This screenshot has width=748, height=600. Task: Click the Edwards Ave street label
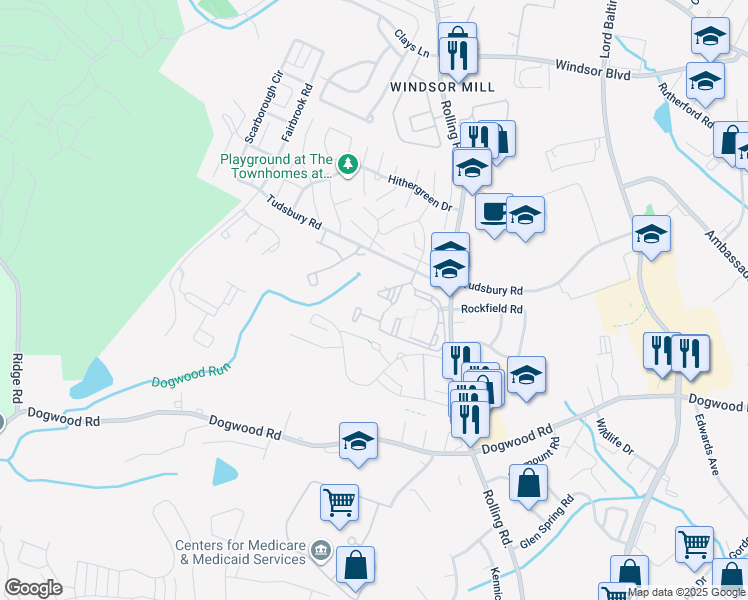pyautogui.click(x=706, y=444)
